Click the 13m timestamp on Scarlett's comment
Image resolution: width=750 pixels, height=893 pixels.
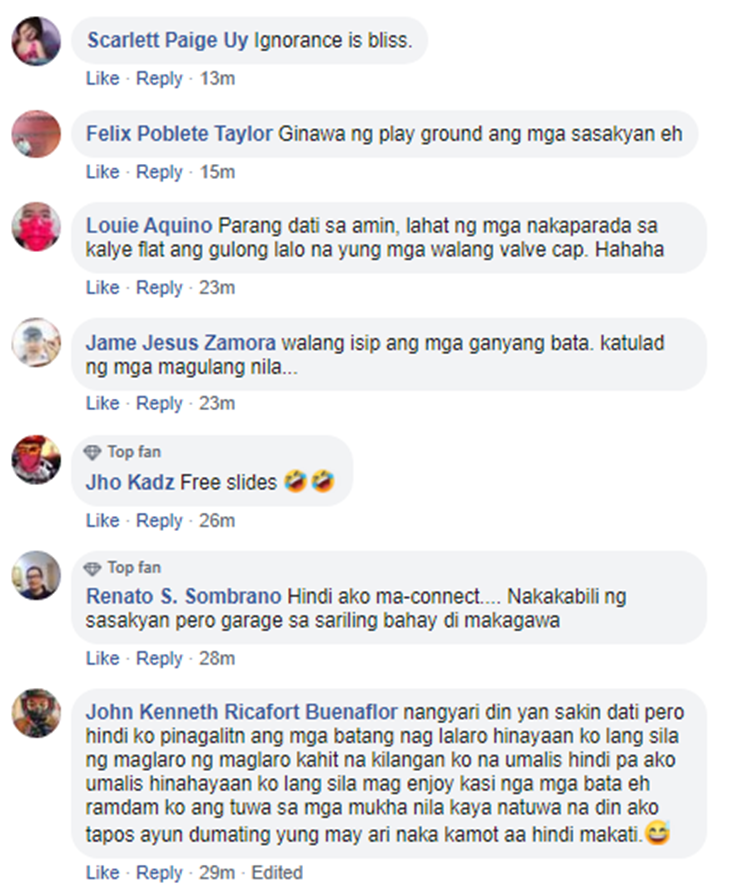217,78
